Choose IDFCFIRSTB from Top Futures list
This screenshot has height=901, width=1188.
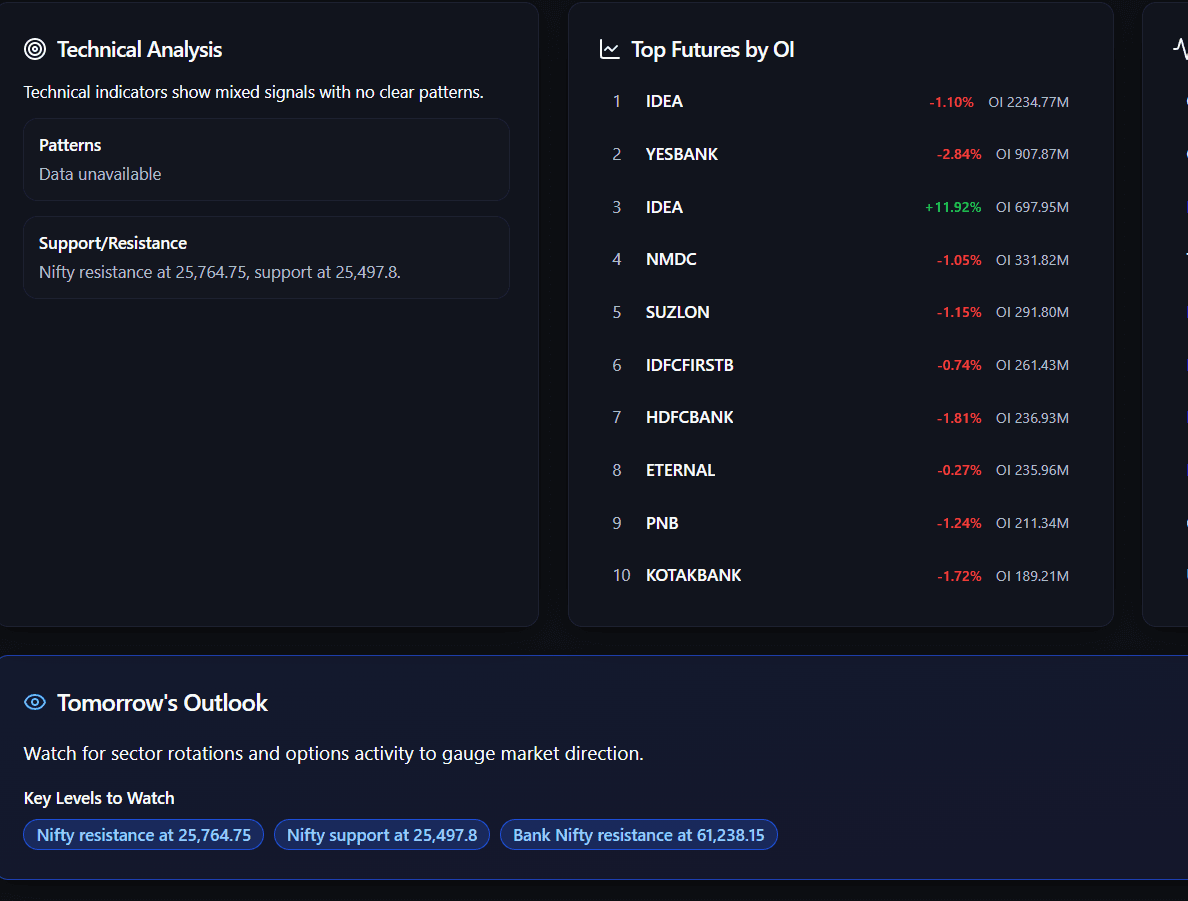coord(689,365)
